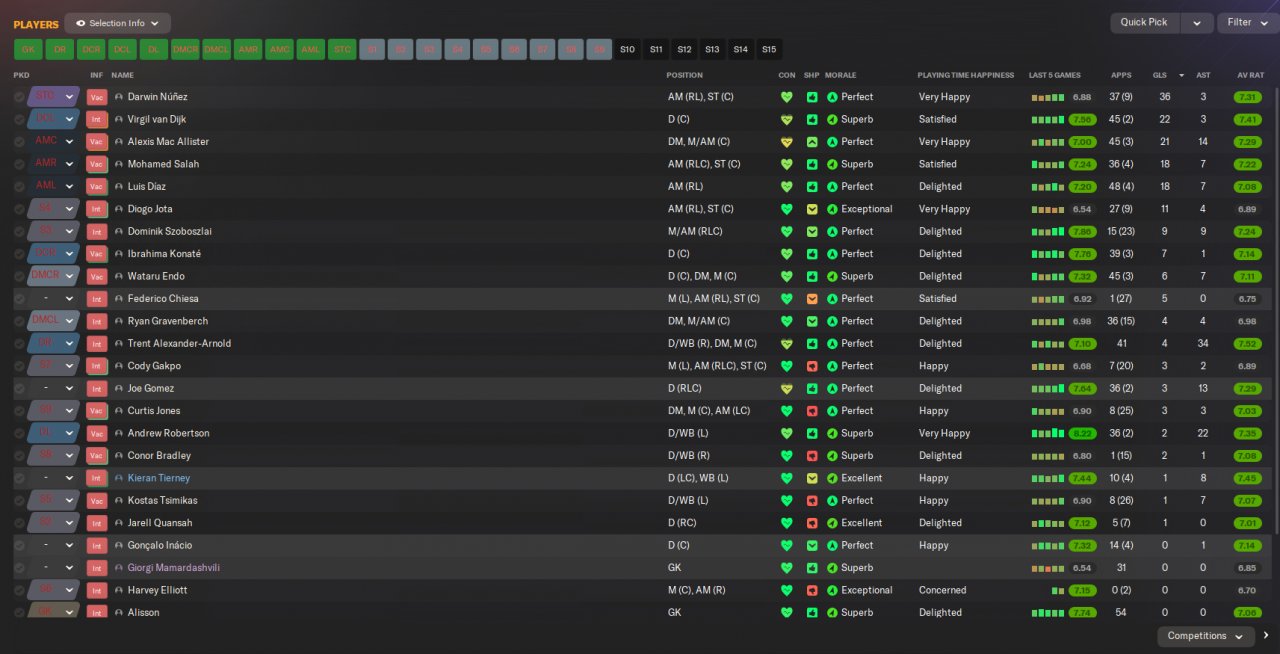Toggle the picked checkmark for Gonçalo Inácio
This screenshot has width=1280, height=654.
tap(19, 545)
